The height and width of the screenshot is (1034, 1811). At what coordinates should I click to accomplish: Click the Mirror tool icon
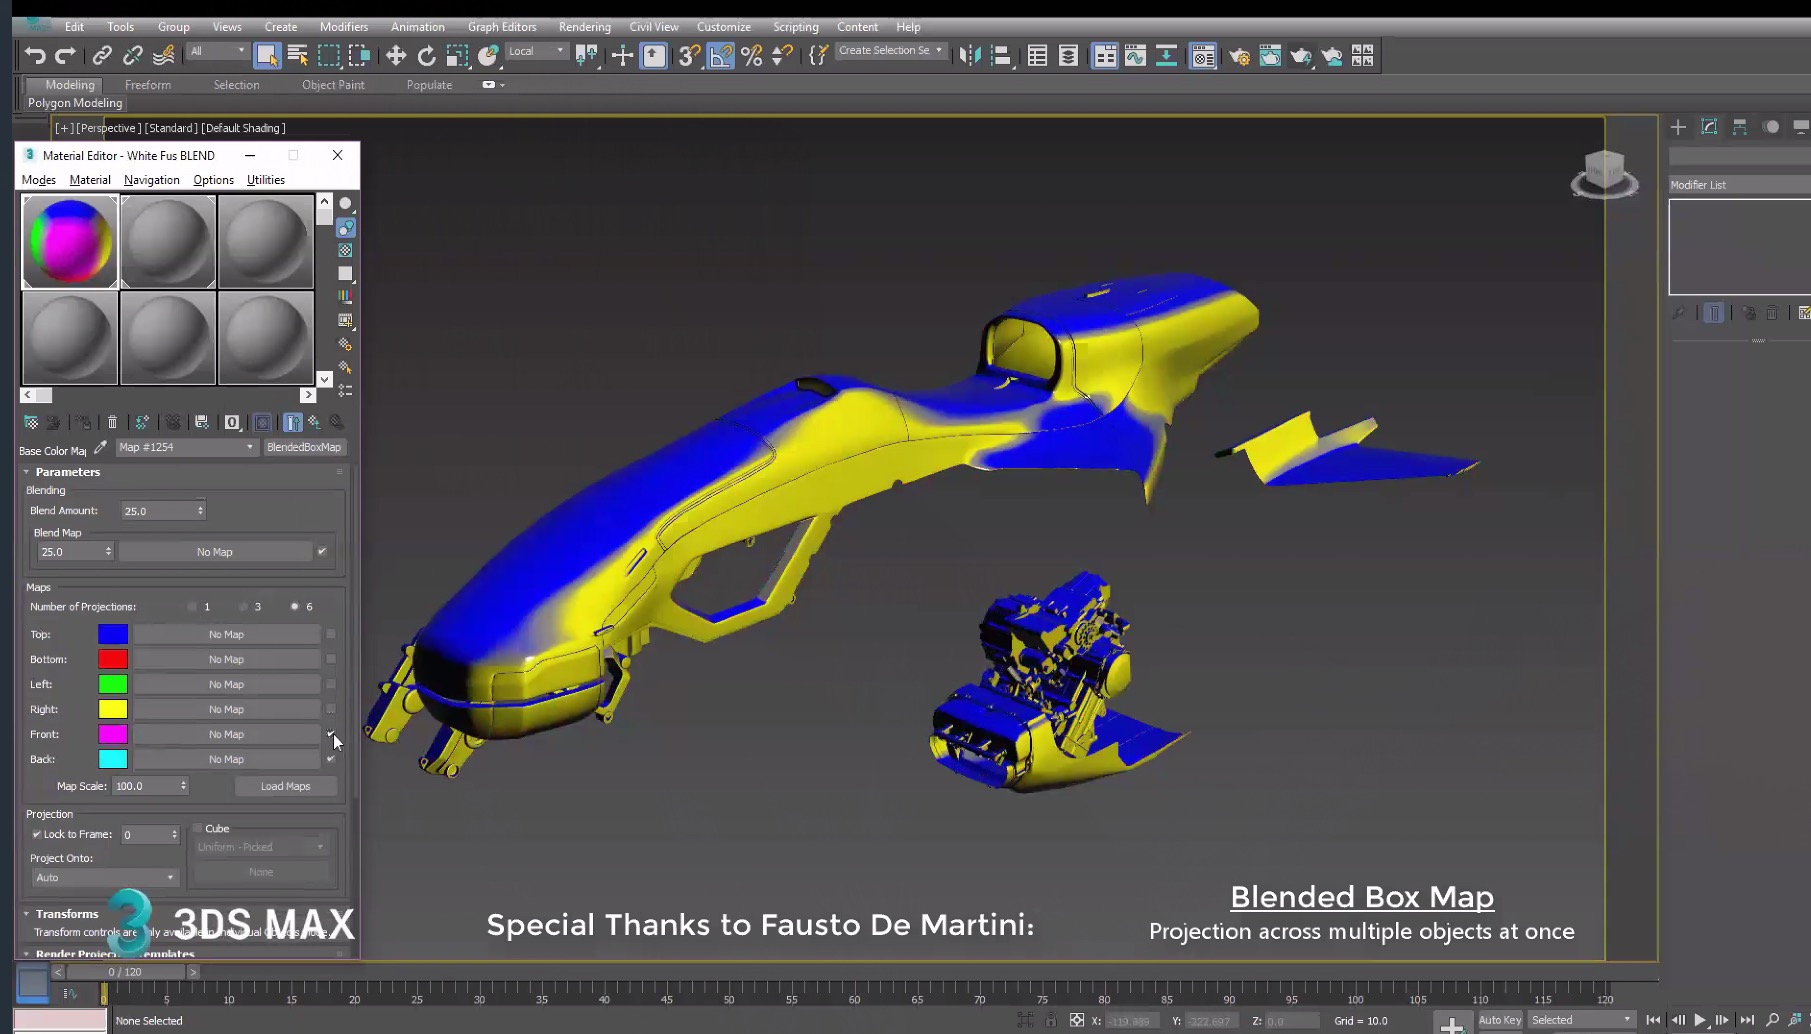(x=969, y=56)
